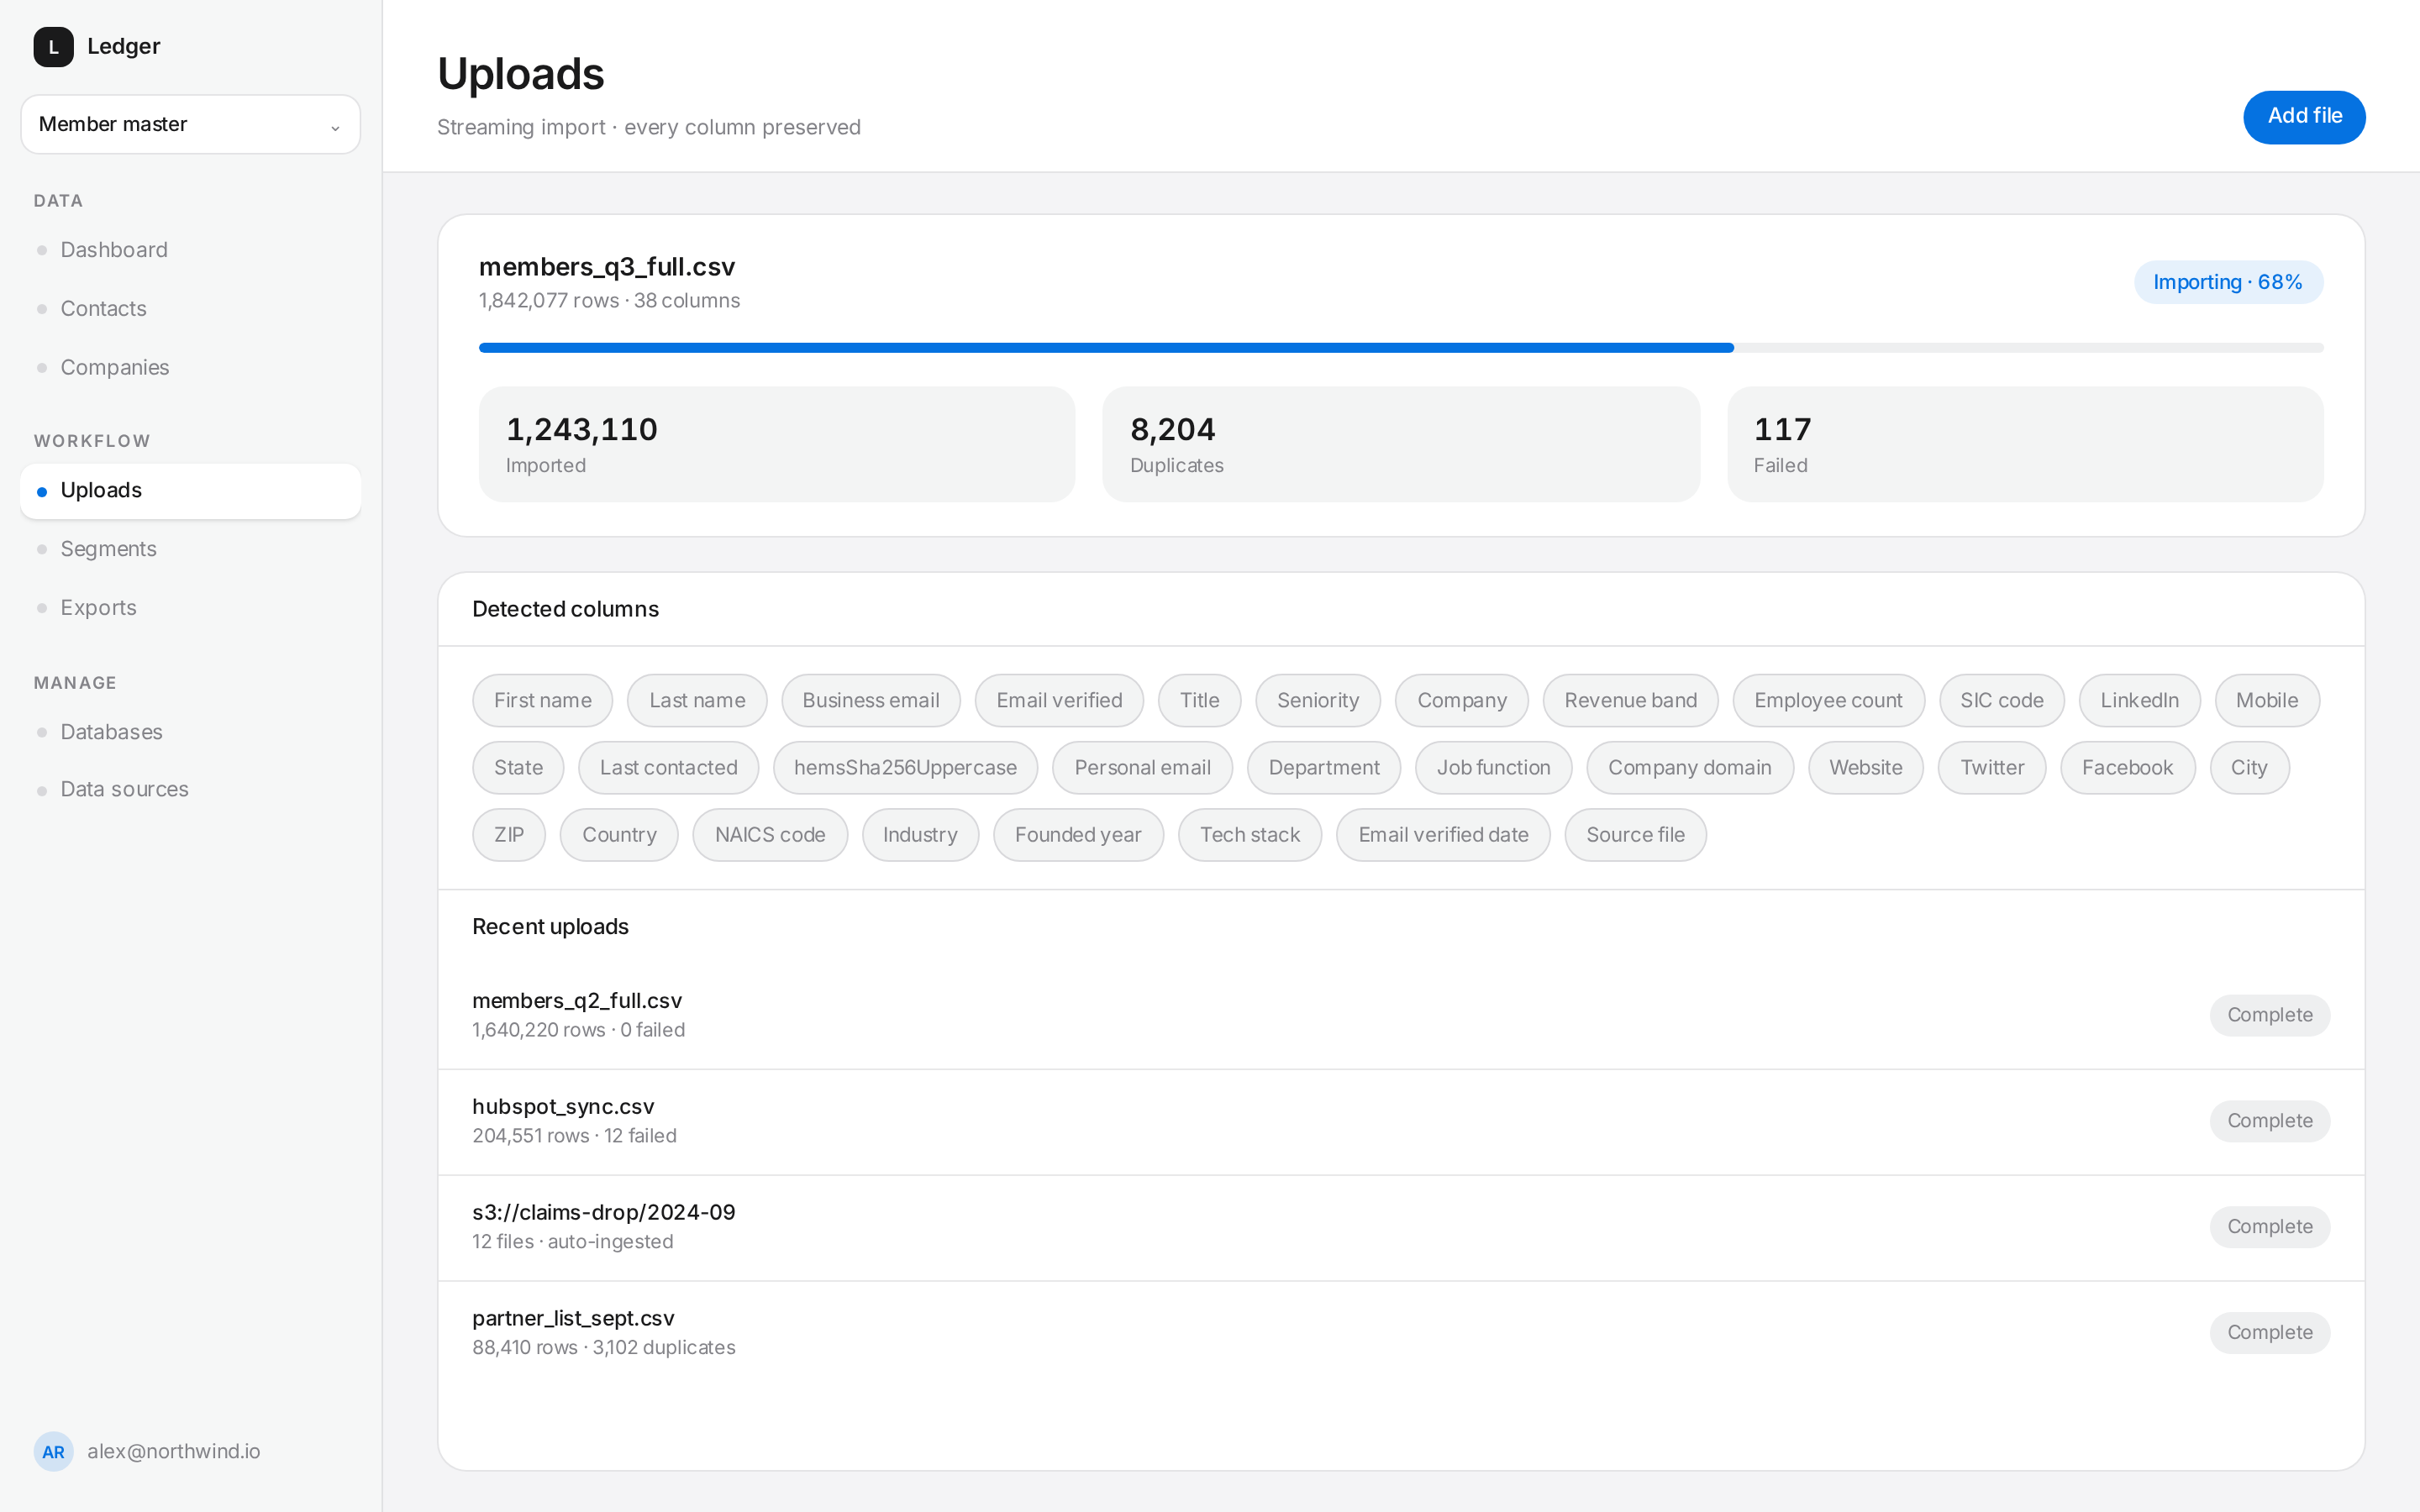Click the 8,204 Duplicates stat card

(x=1401, y=444)
